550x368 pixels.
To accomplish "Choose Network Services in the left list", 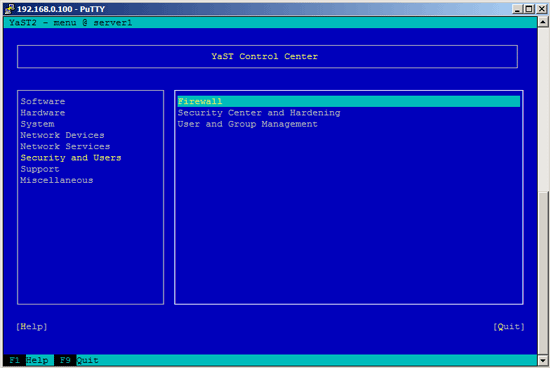I will [x=65, y=146].
